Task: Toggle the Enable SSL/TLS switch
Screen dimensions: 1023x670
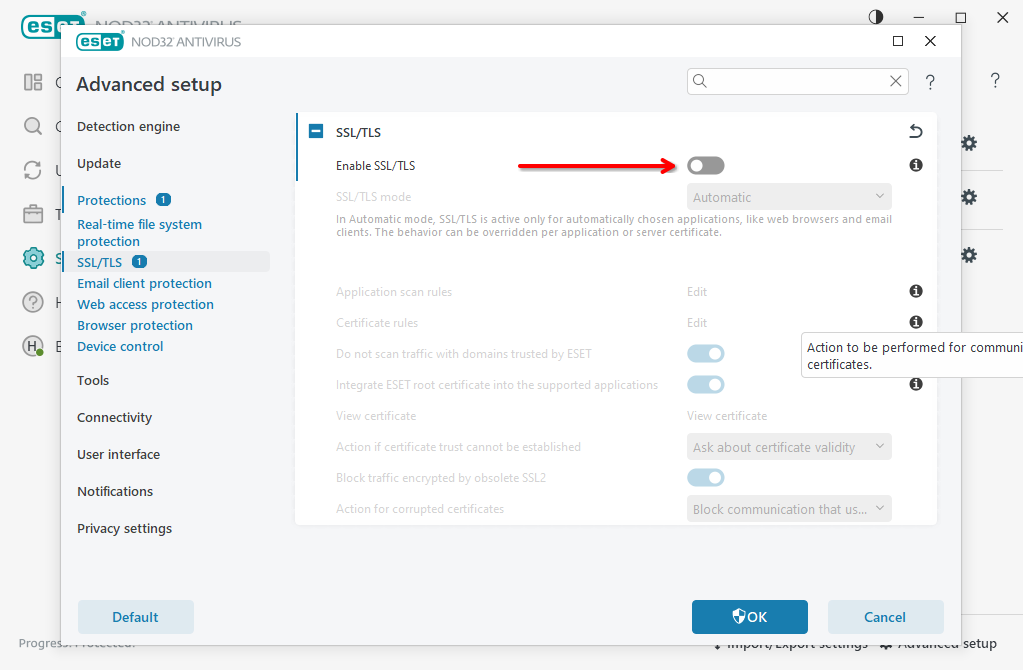Action: [x=705, y=166]
